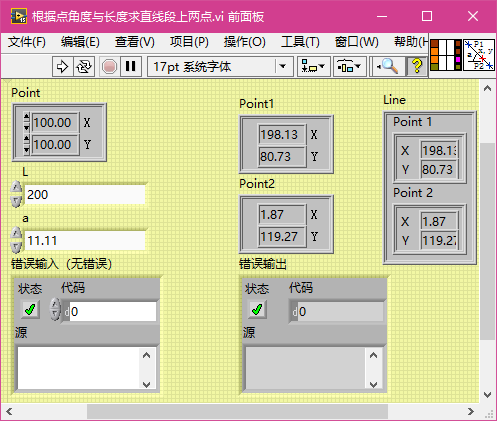Click the Run arrow button
This screenshot has height=421, width=497.
coord(62,67)
